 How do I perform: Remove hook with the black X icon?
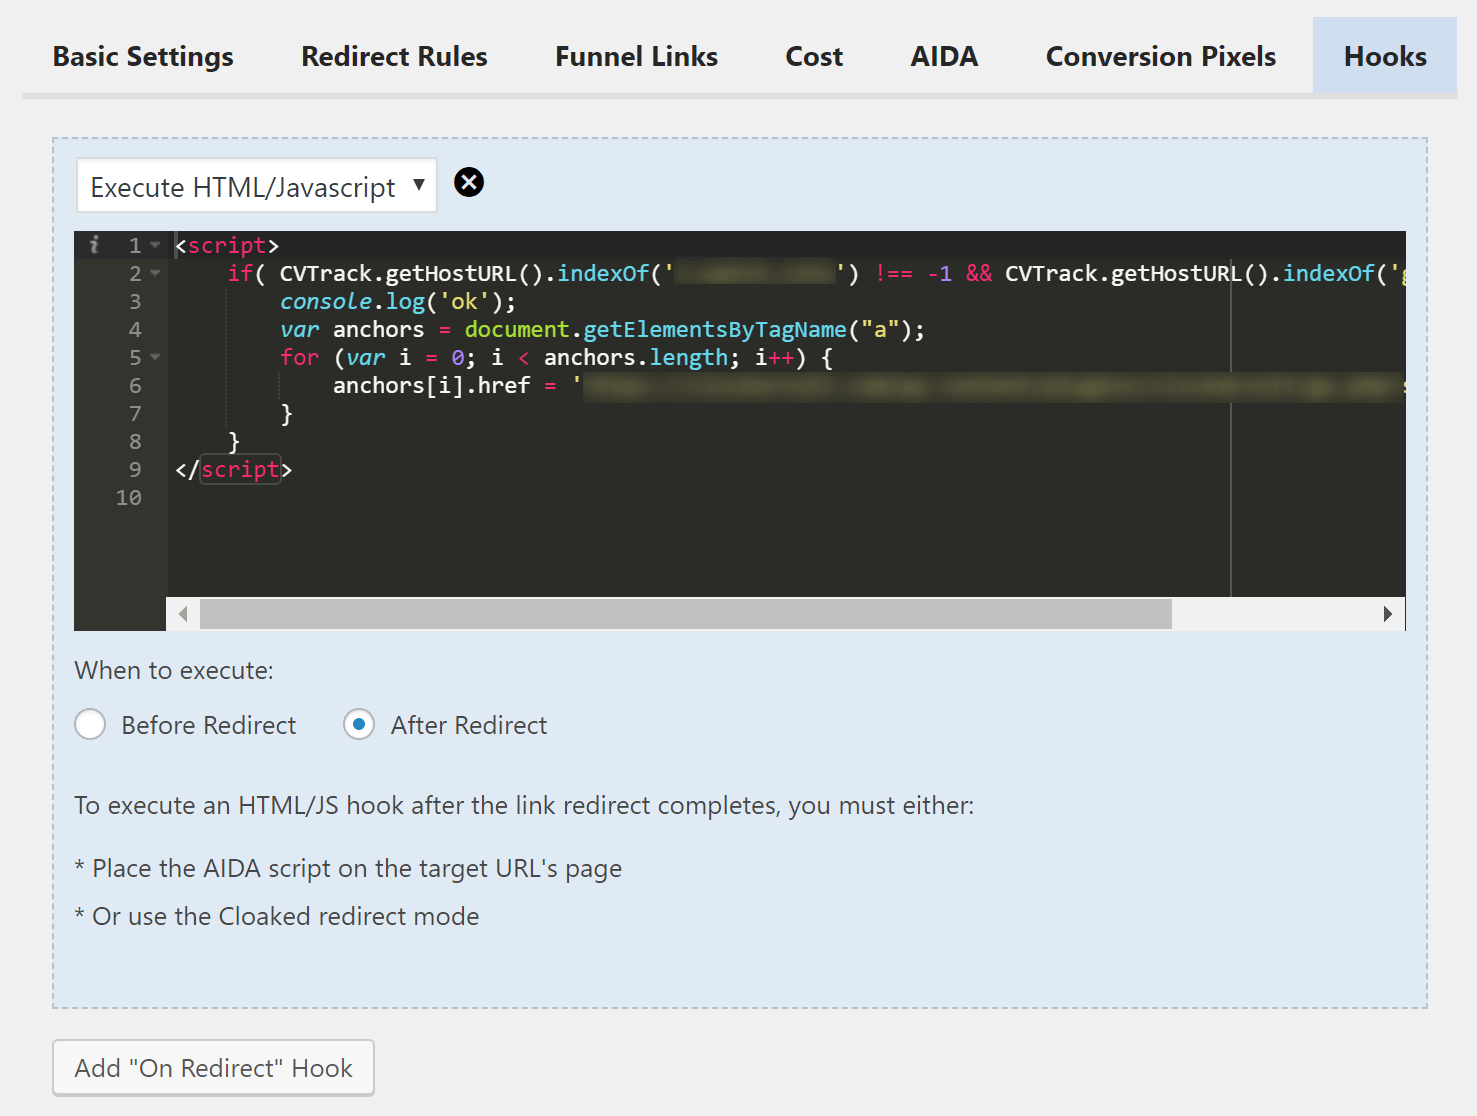point(469,182)
